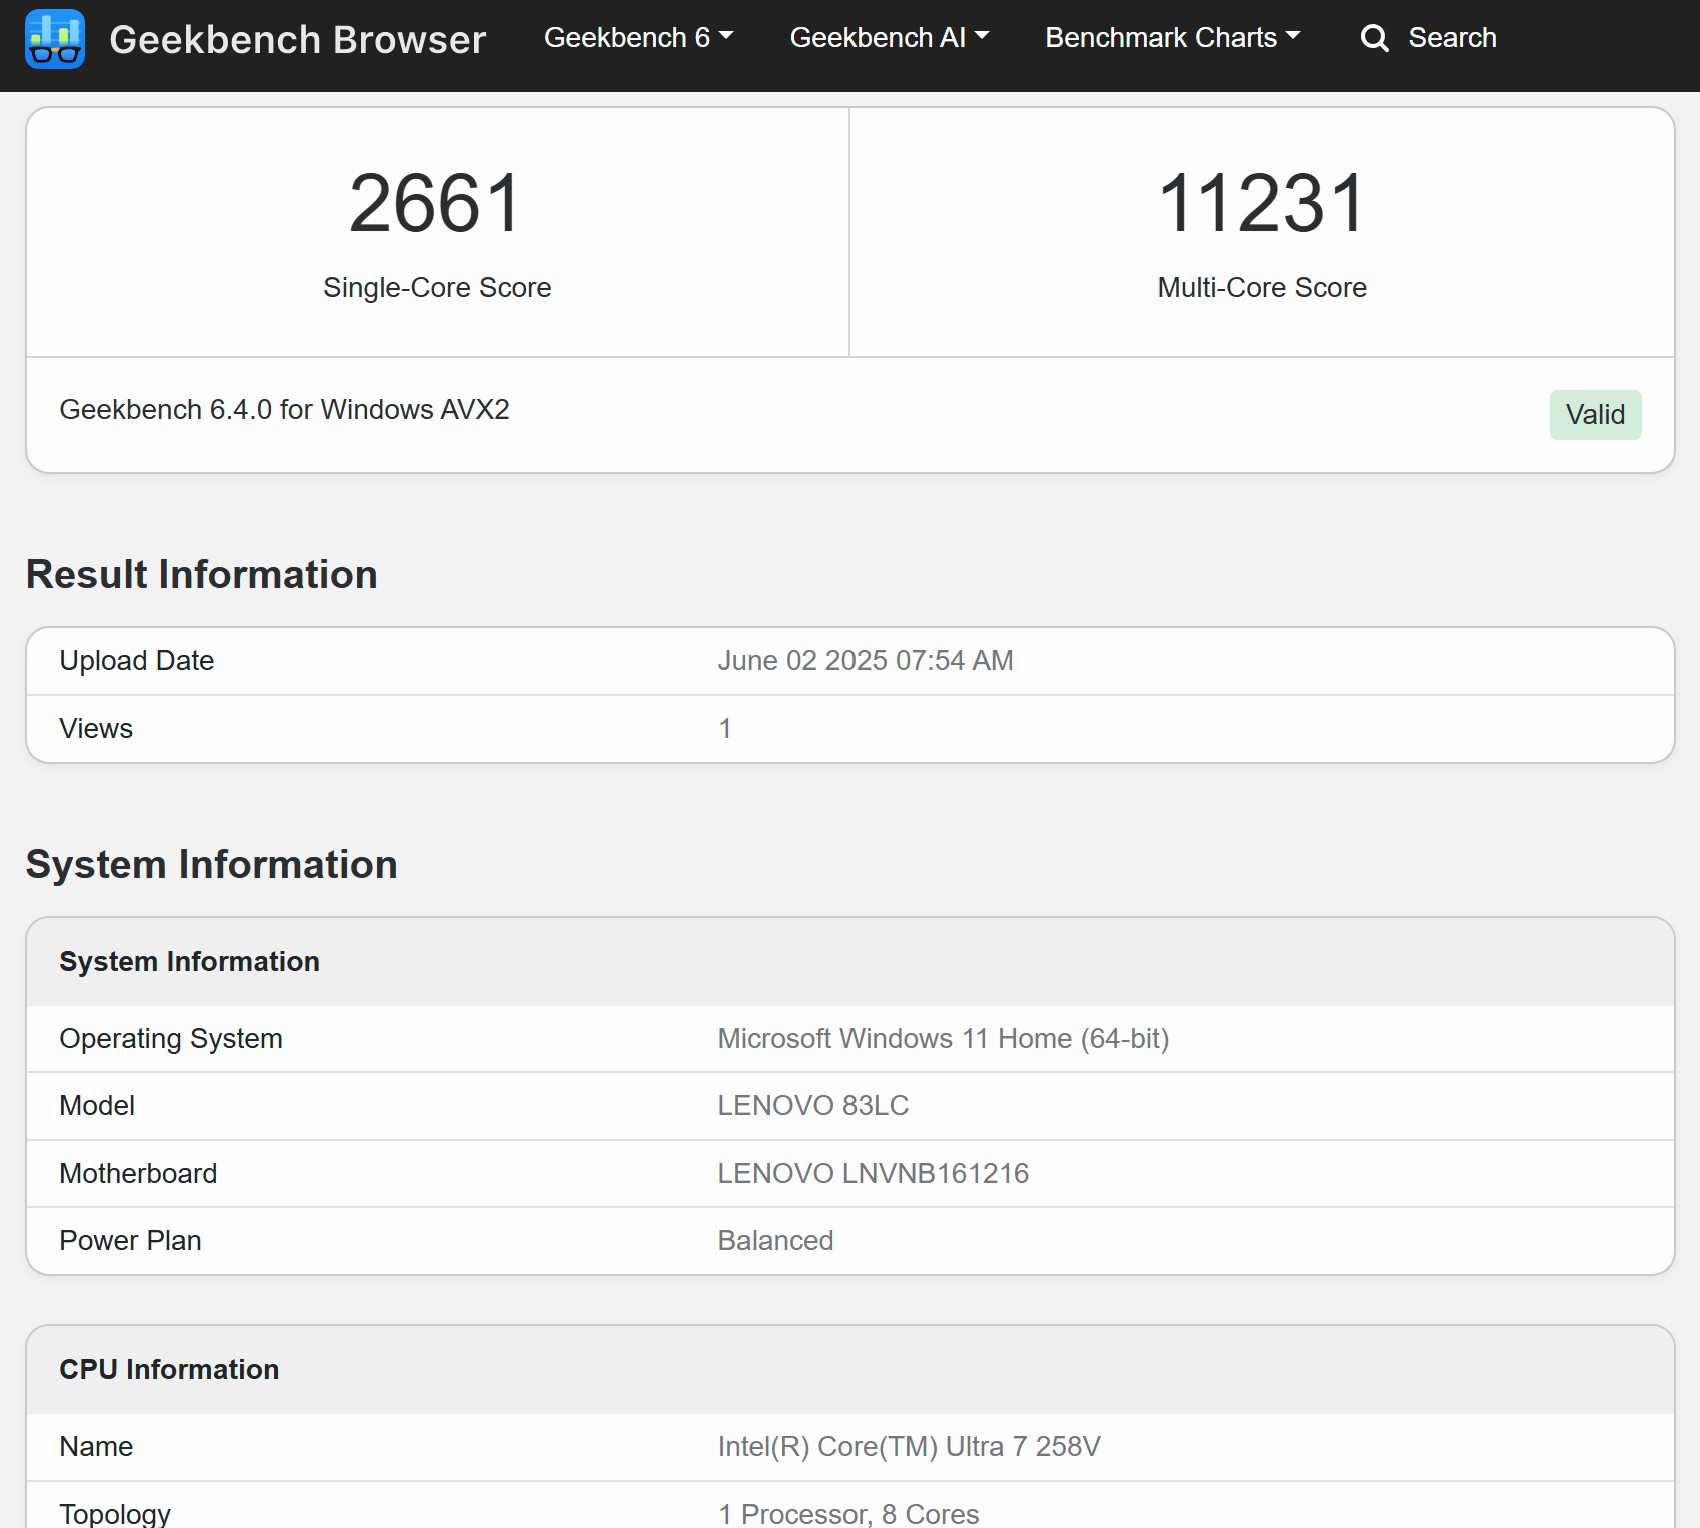This screenshot has width=1700, height=1528.
Task: Open the Geekbench AI dropdown
Action: [x=889, y=38]
